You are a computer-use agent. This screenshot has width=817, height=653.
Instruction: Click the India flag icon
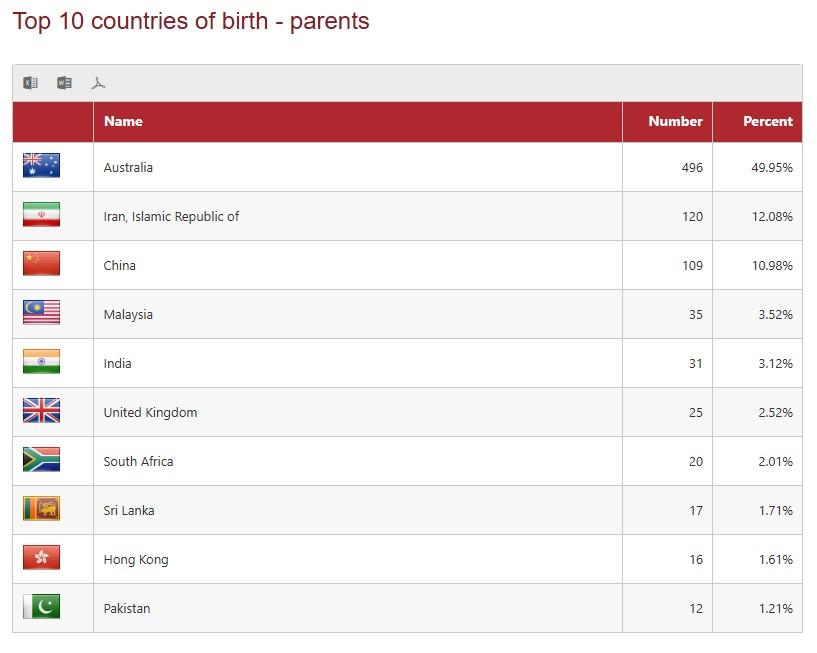41,362
